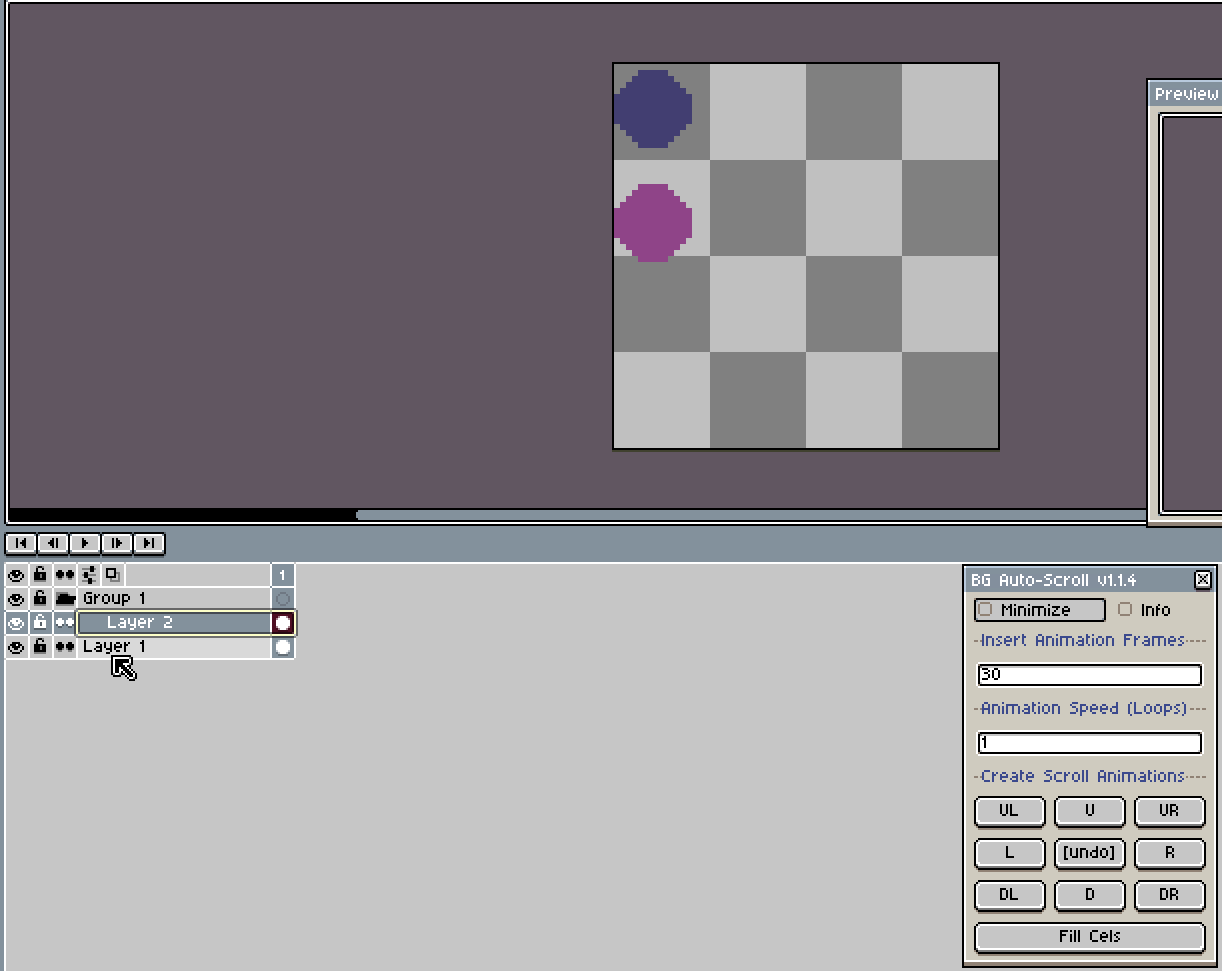Viewport: 1222px width, 971px height.
Task: Play the animation from the timeline controls
Action: point(84,543)
